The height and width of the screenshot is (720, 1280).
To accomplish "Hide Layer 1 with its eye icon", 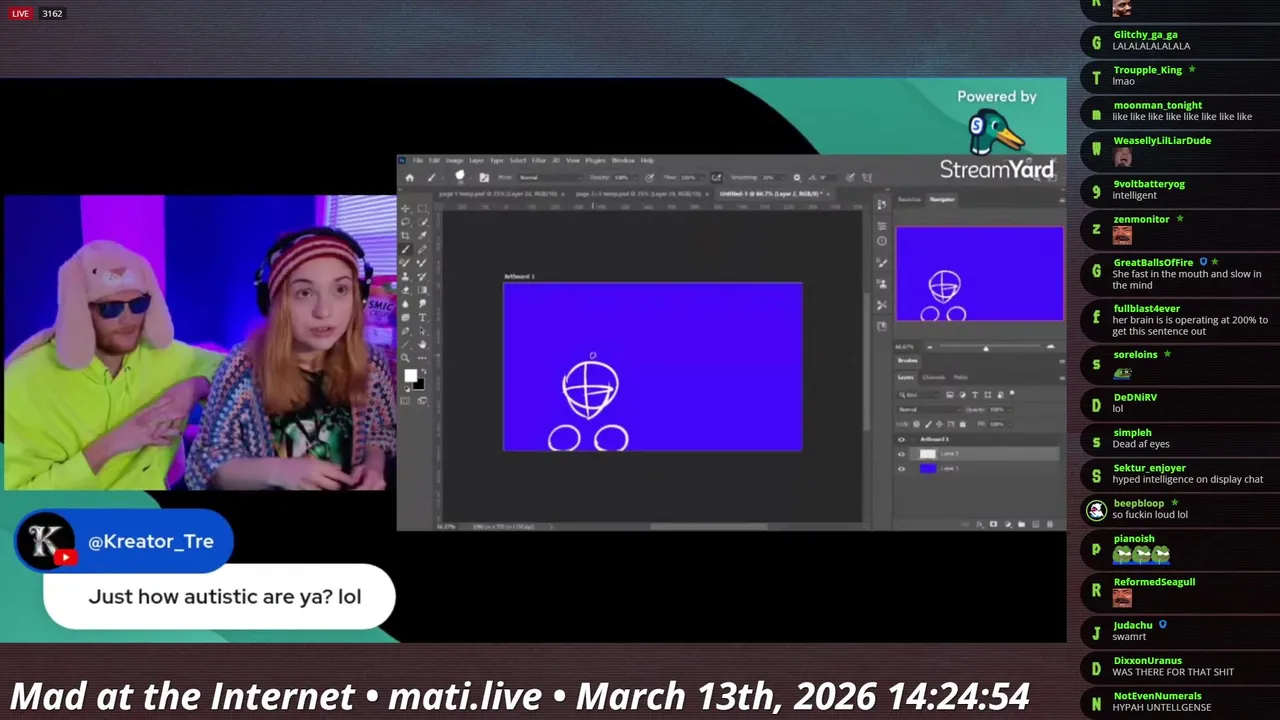I will [x=901, y=469].
